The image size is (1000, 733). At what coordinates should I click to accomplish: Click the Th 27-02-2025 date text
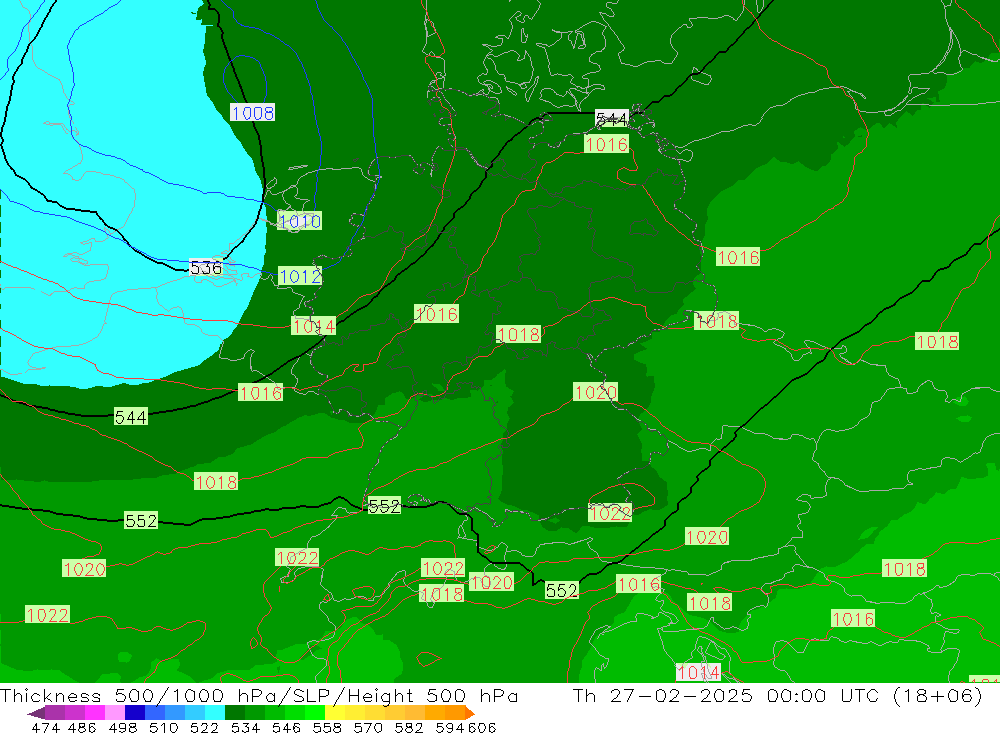tap(663, 695)
